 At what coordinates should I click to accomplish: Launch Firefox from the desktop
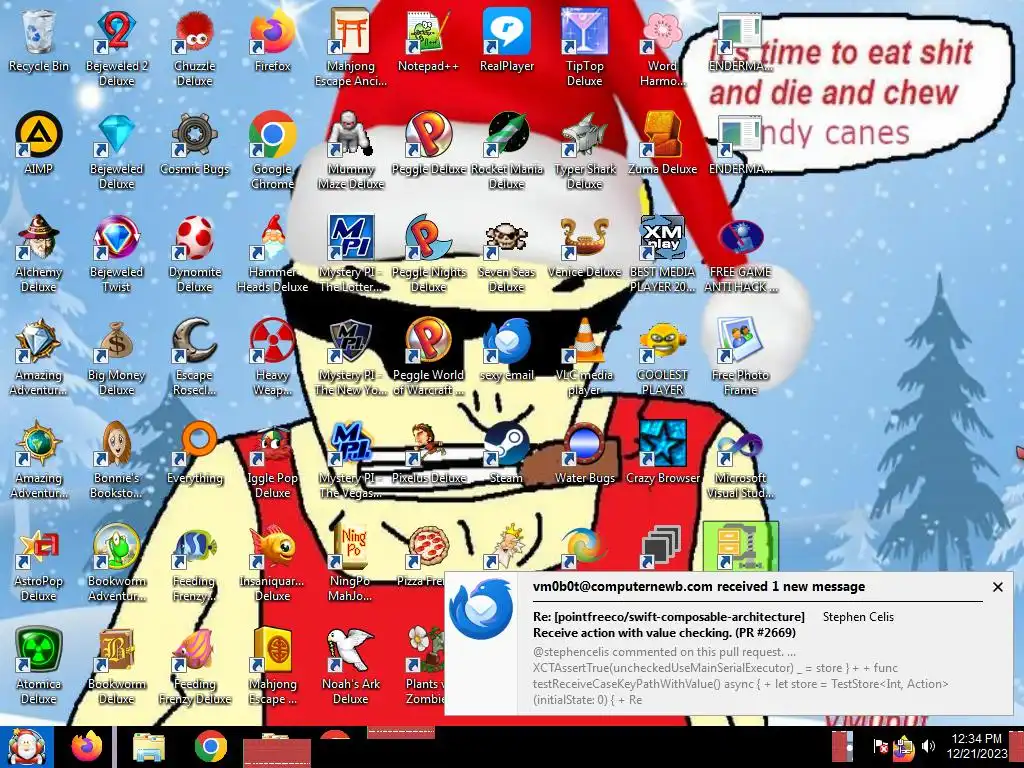272,41
